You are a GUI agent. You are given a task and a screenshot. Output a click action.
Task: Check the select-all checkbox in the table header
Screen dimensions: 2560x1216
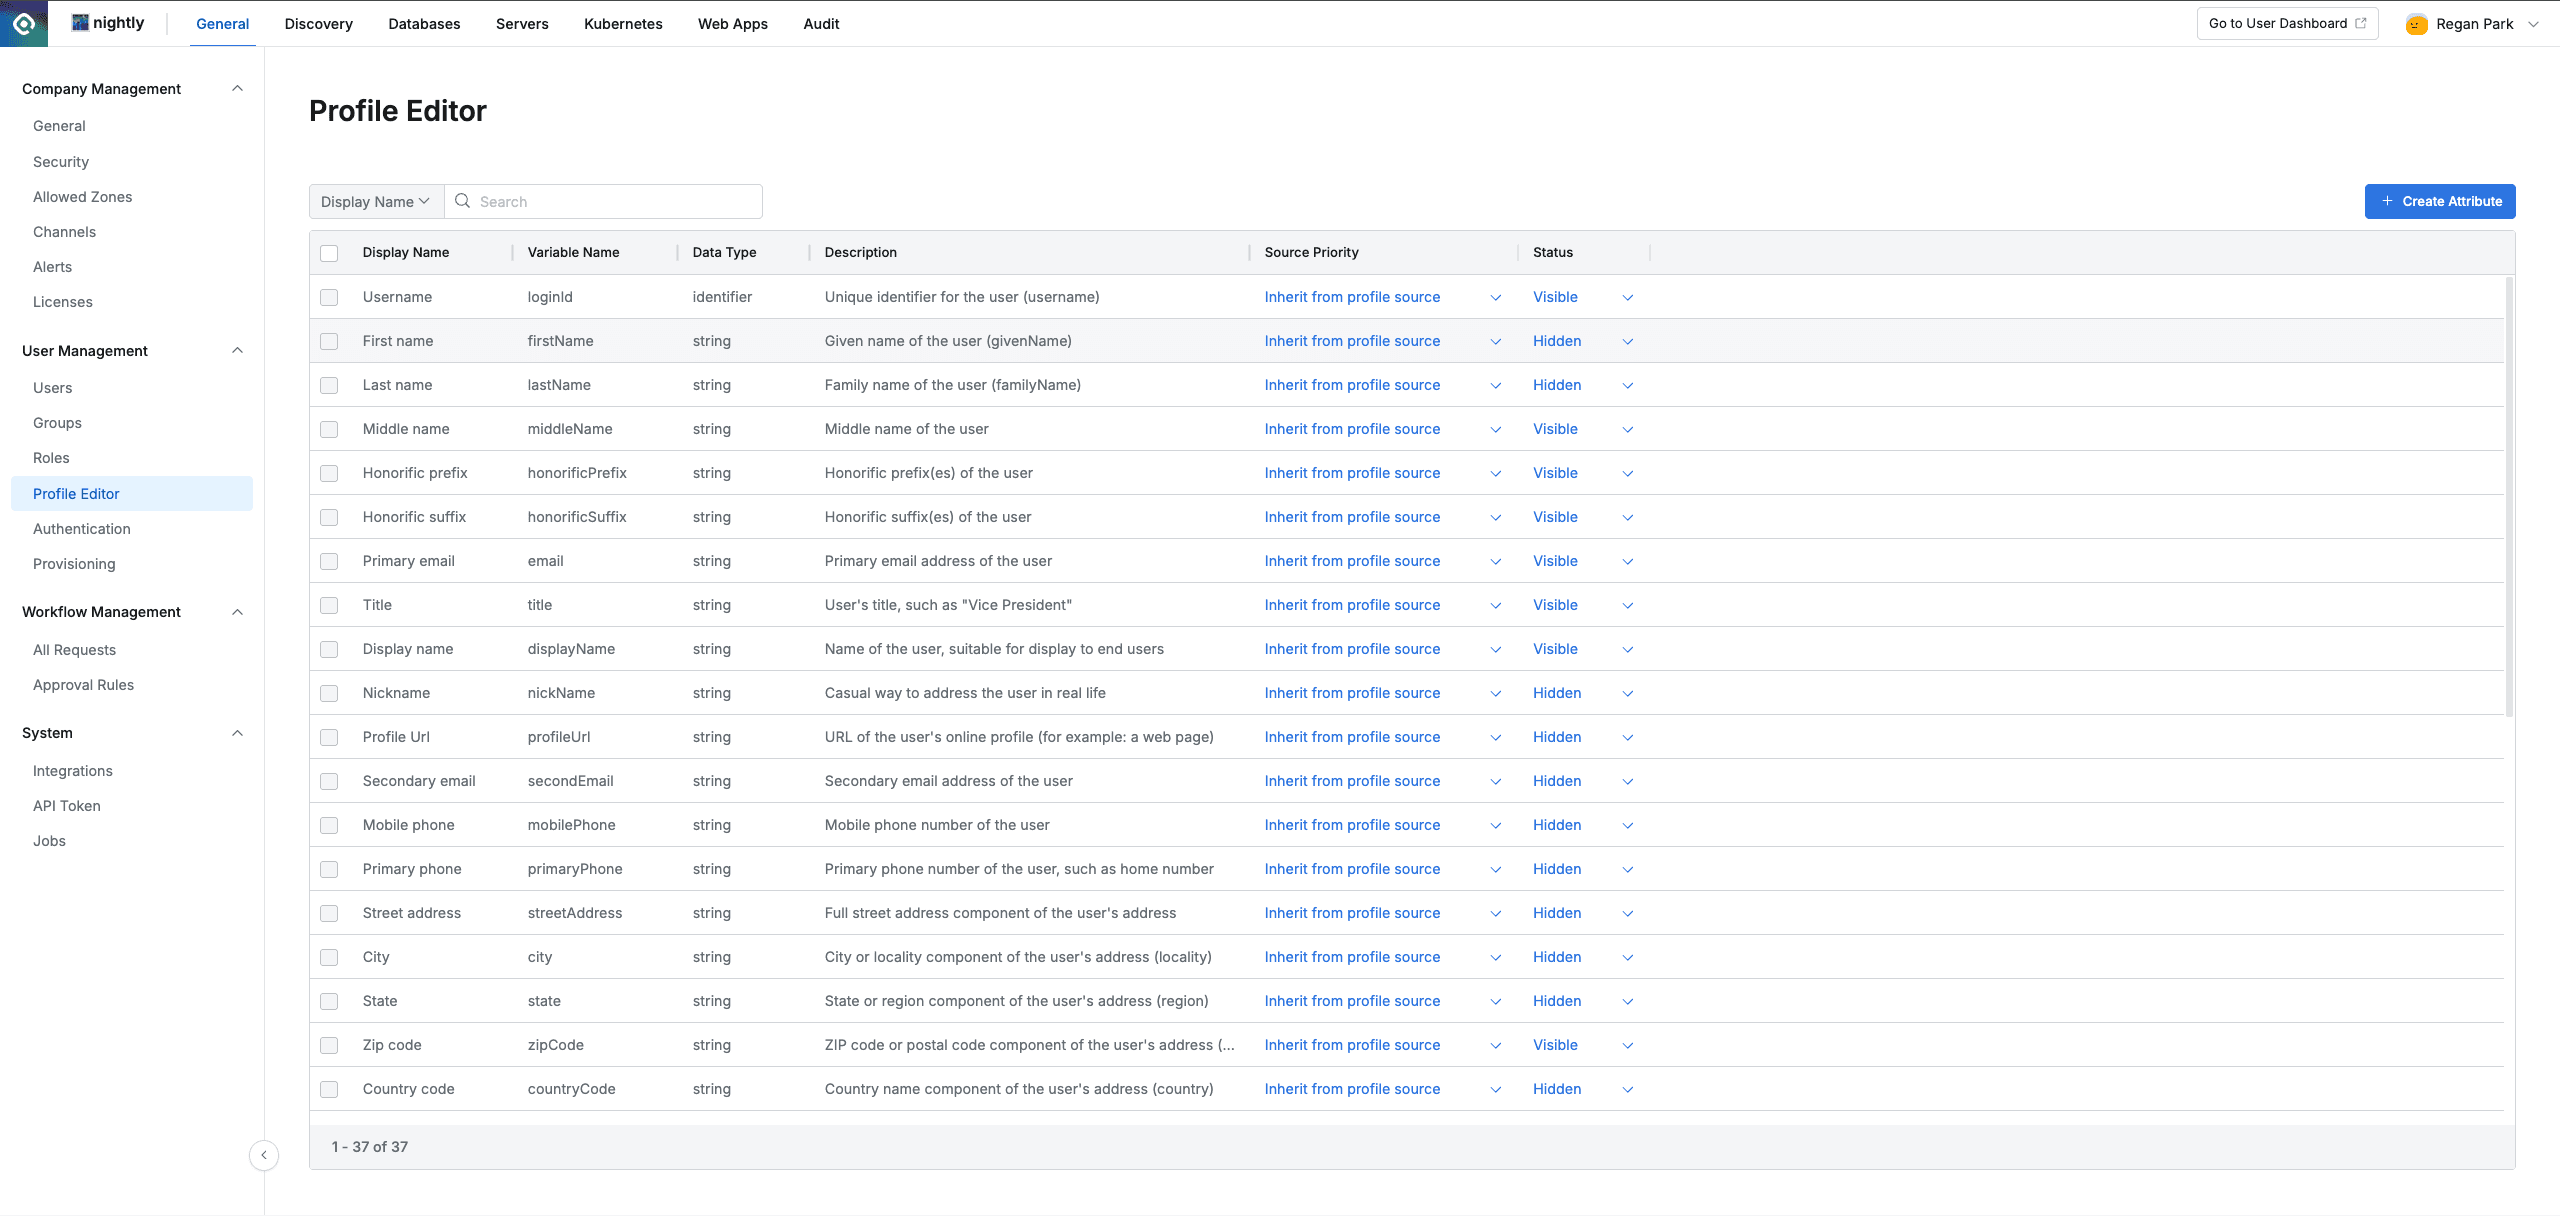click(330, 253)
